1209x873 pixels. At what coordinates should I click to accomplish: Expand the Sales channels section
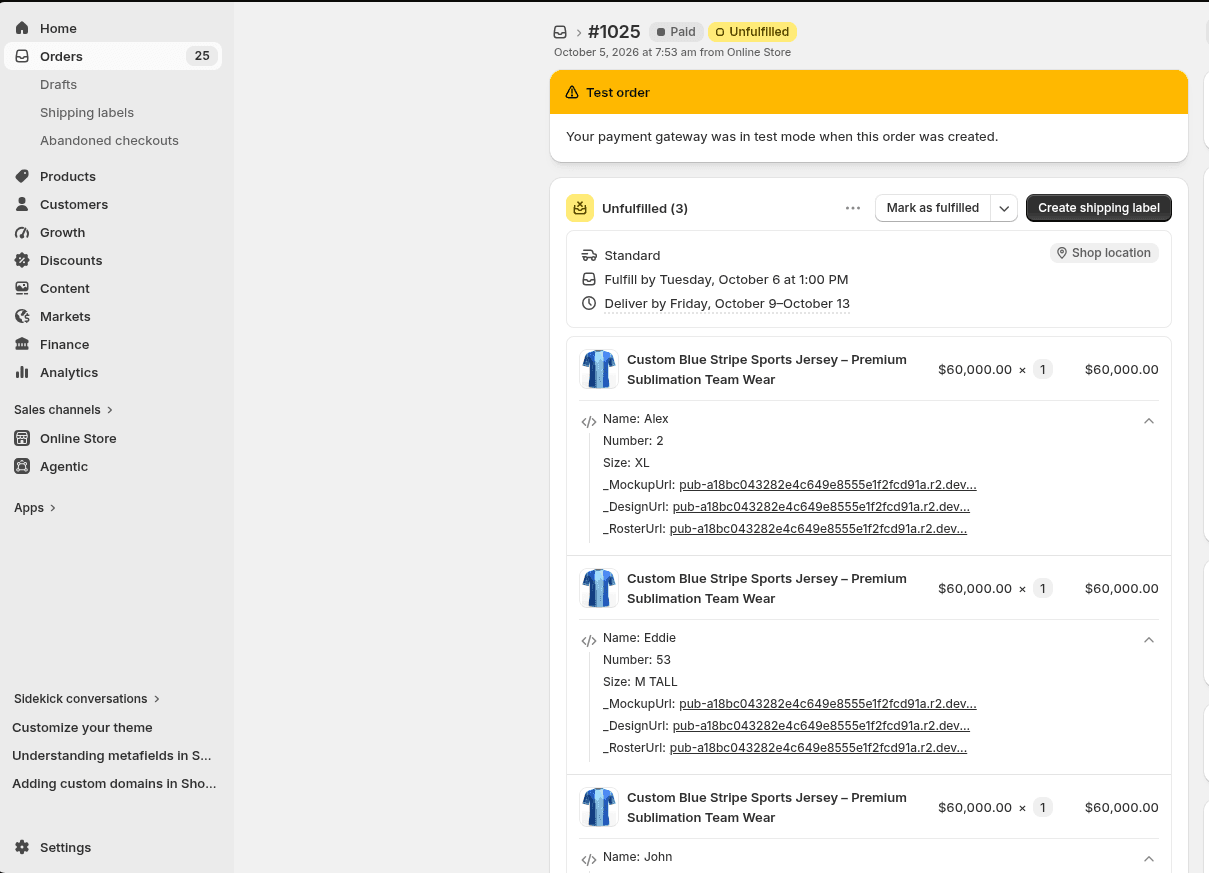click(x=64, y=410)
